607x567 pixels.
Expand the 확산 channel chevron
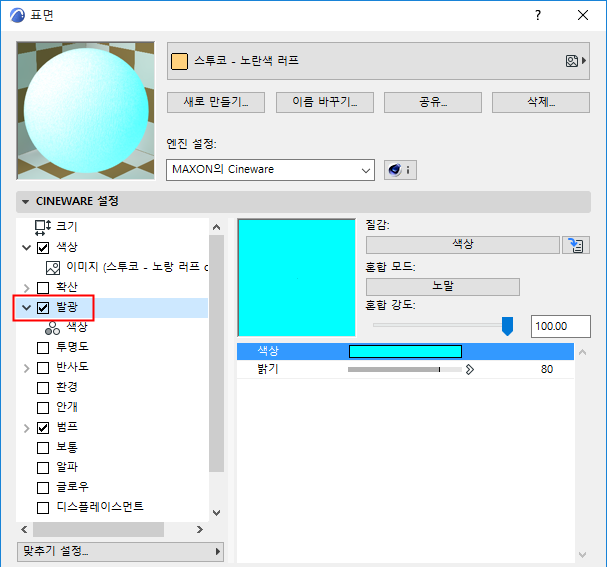coord(26,288)
